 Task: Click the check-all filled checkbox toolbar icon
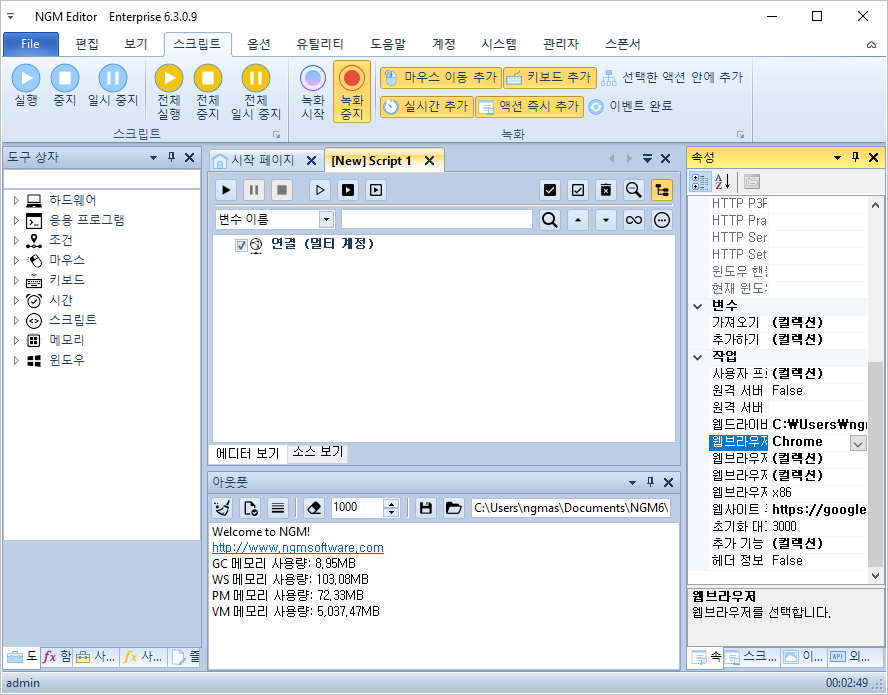pos(549,190)
